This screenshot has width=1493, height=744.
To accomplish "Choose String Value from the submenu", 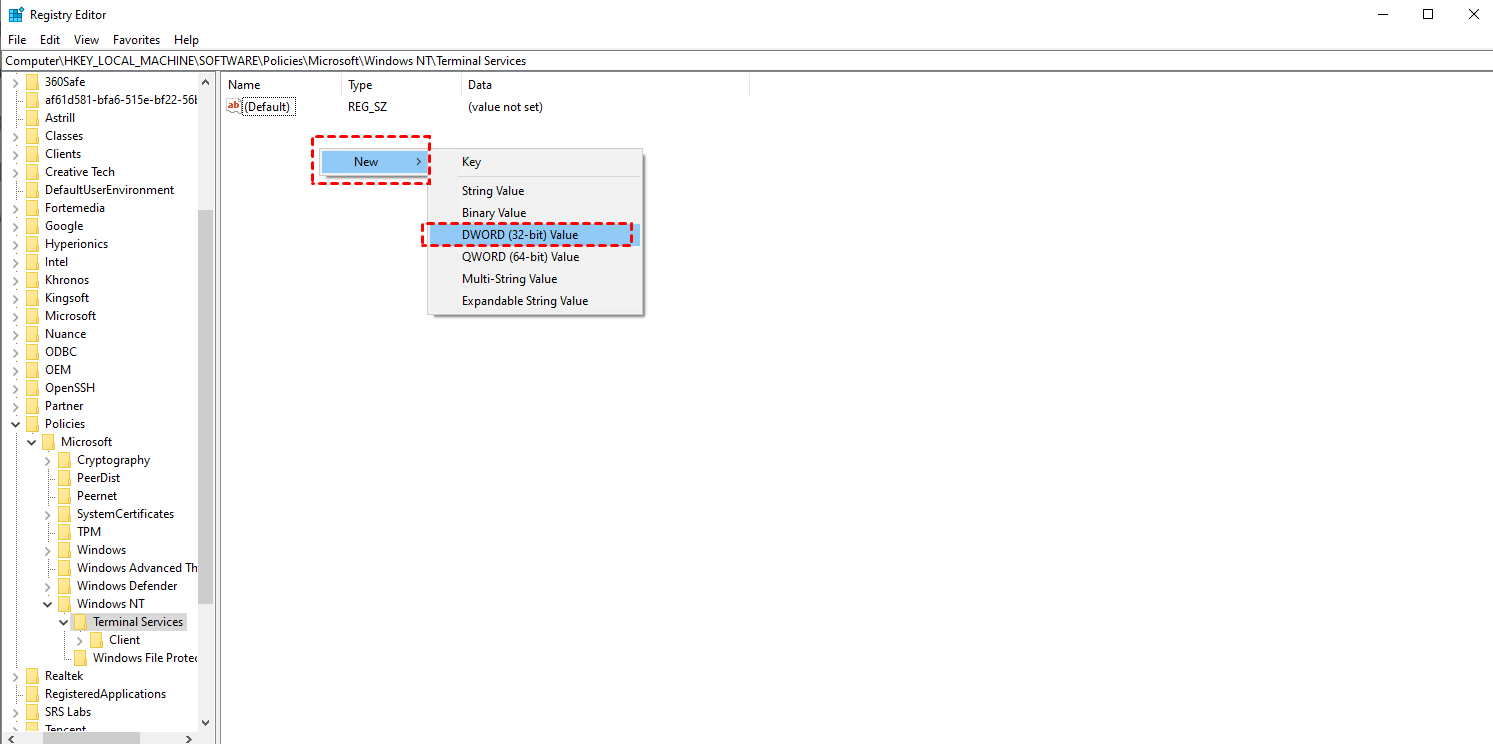I will click(x=535, y=191).
